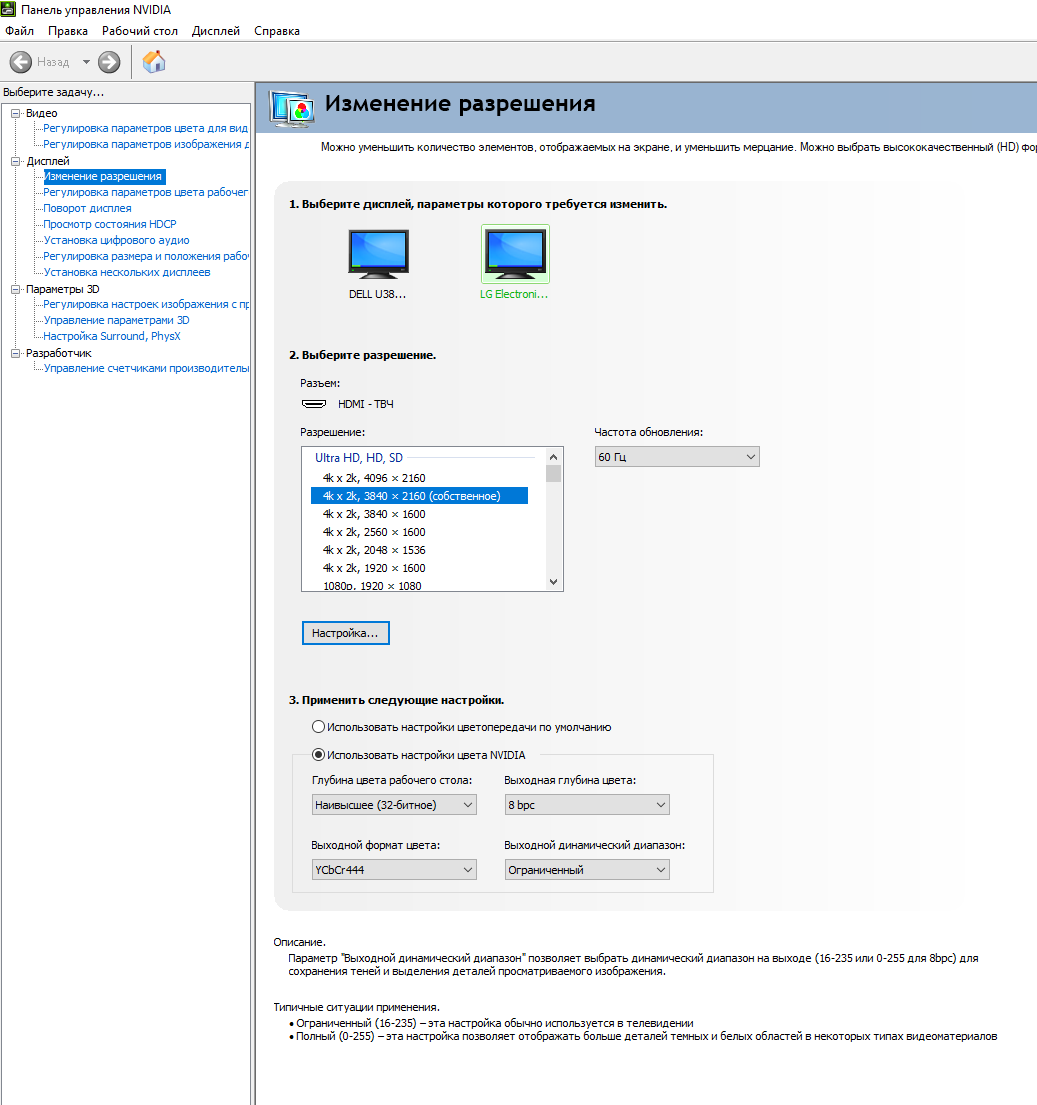1037x1105 pixels.
Task: Open back history dropdown arrow near Назад
Action: coord(86,62)
